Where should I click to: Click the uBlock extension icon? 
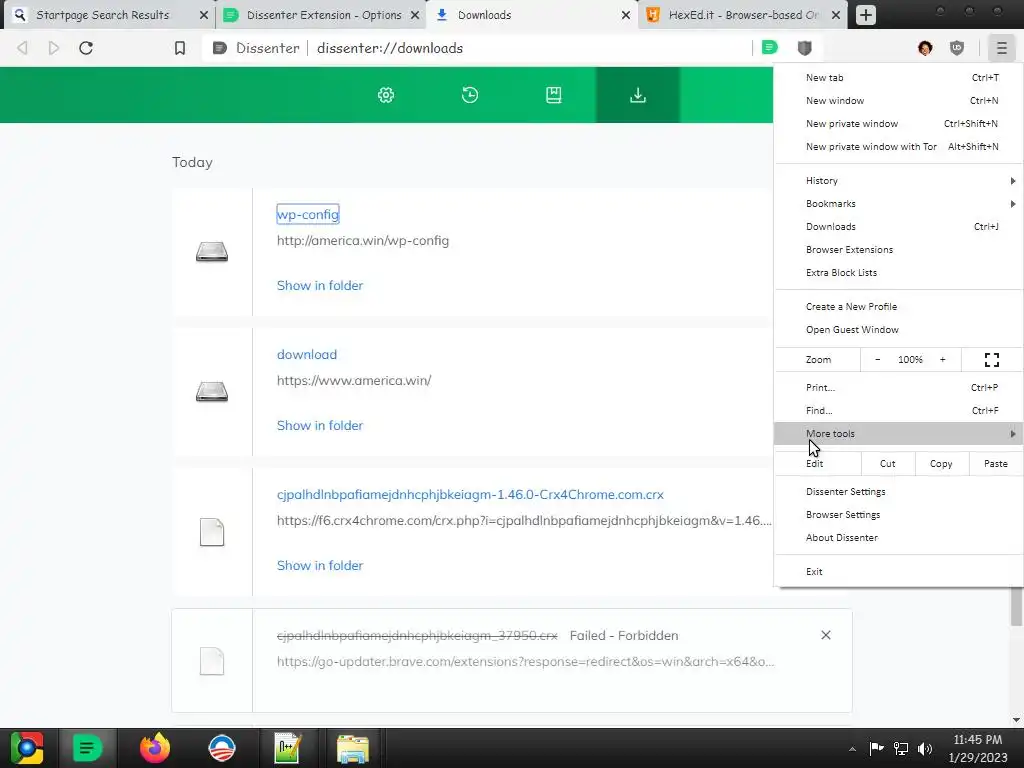957,48
